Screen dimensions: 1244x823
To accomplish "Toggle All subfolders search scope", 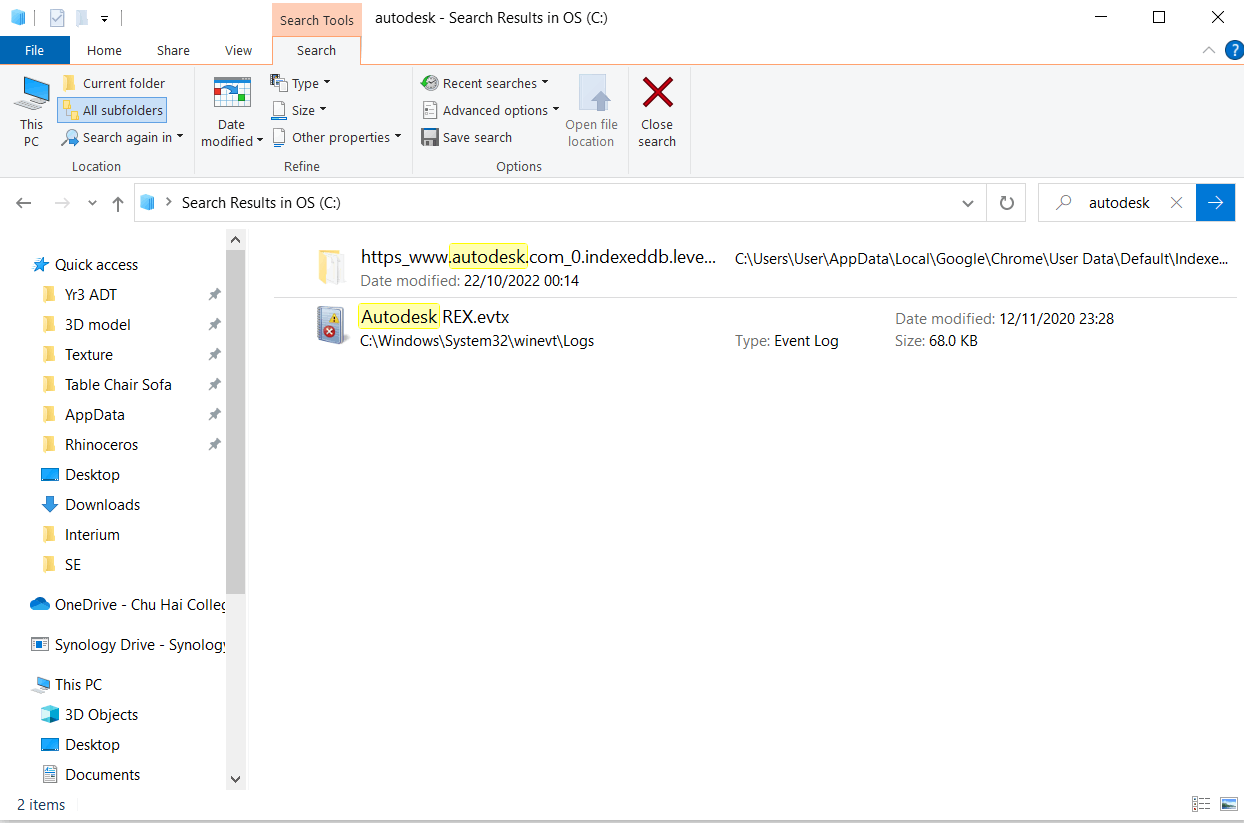I will pyautogui.click(x=112, y=110).
